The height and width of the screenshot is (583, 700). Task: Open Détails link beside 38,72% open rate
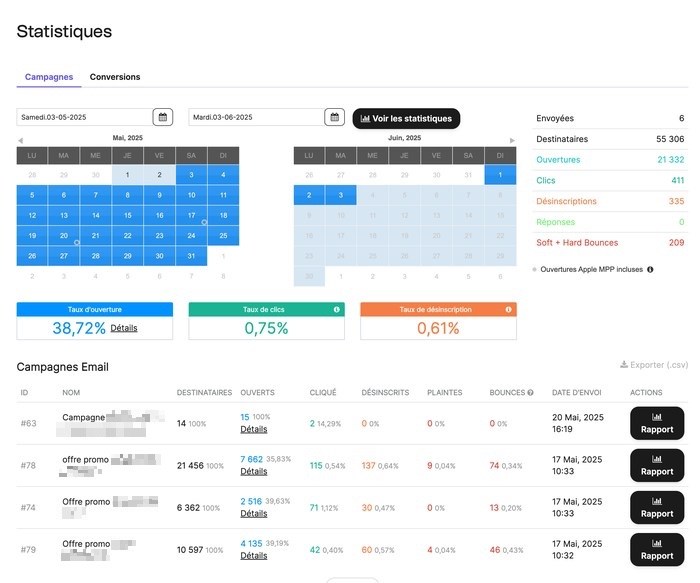pos(124,328)
